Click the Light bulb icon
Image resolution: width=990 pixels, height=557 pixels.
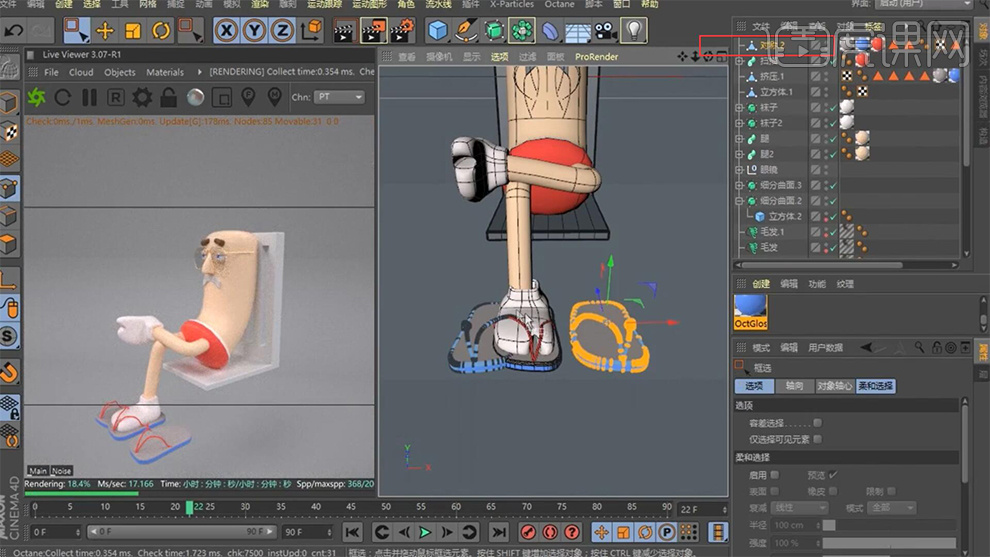(x=634, y=30)
